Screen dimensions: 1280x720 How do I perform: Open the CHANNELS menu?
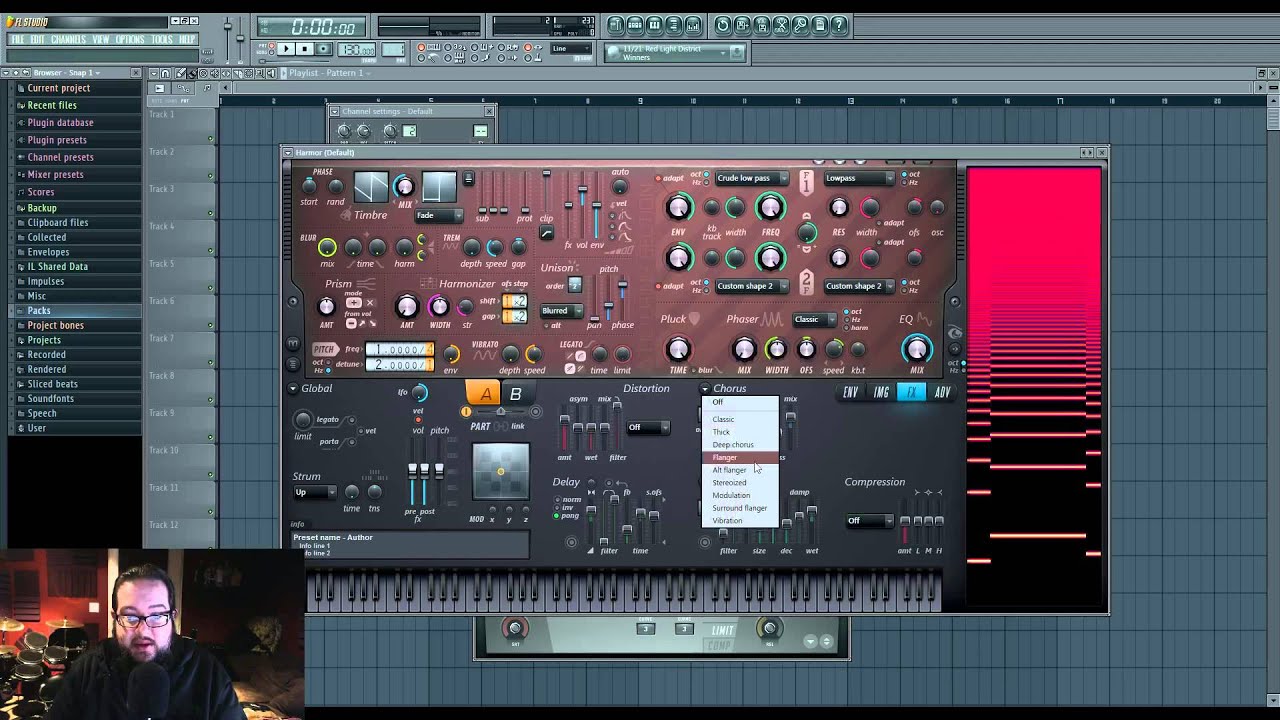pyautogui.click(x=68, y=40)
